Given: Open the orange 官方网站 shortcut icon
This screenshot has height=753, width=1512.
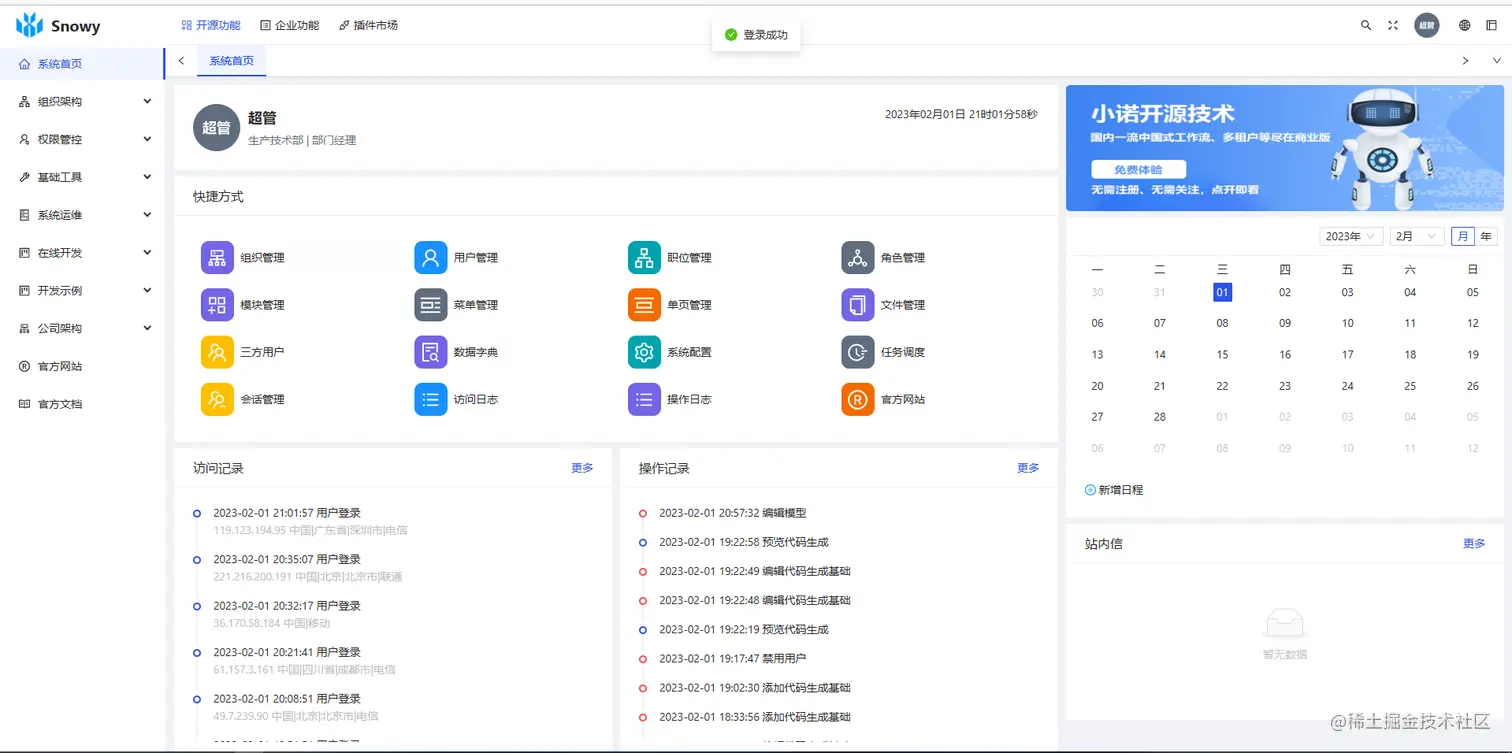Looking at the screenshot, I should pos(857,399).
